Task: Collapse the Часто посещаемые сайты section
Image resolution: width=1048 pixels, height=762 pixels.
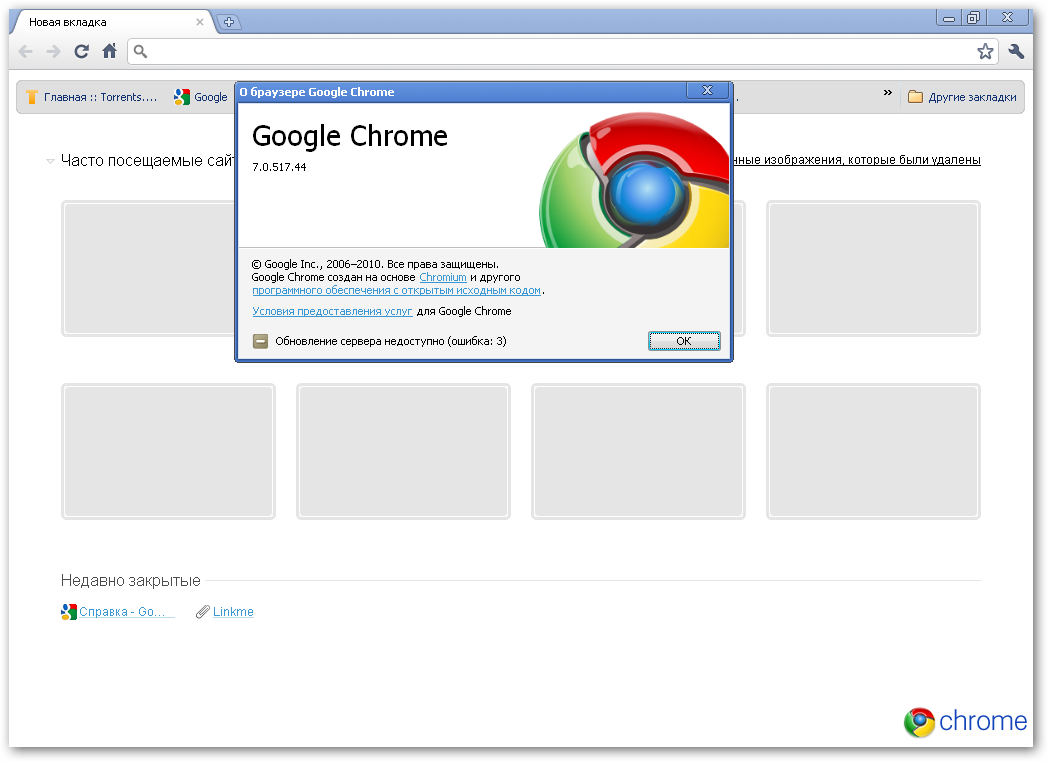Action: tap(50, 161)
